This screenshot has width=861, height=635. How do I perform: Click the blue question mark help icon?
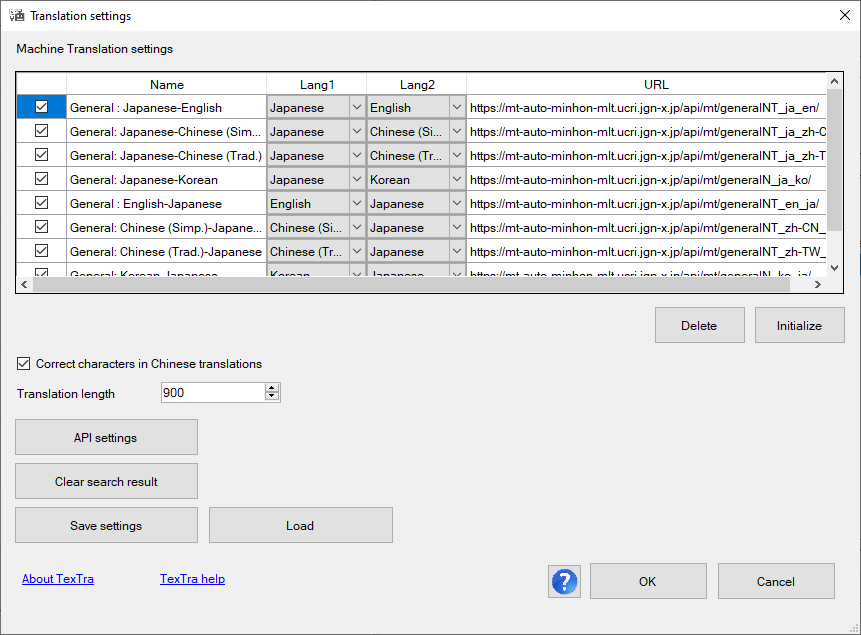tap(564, 581)
